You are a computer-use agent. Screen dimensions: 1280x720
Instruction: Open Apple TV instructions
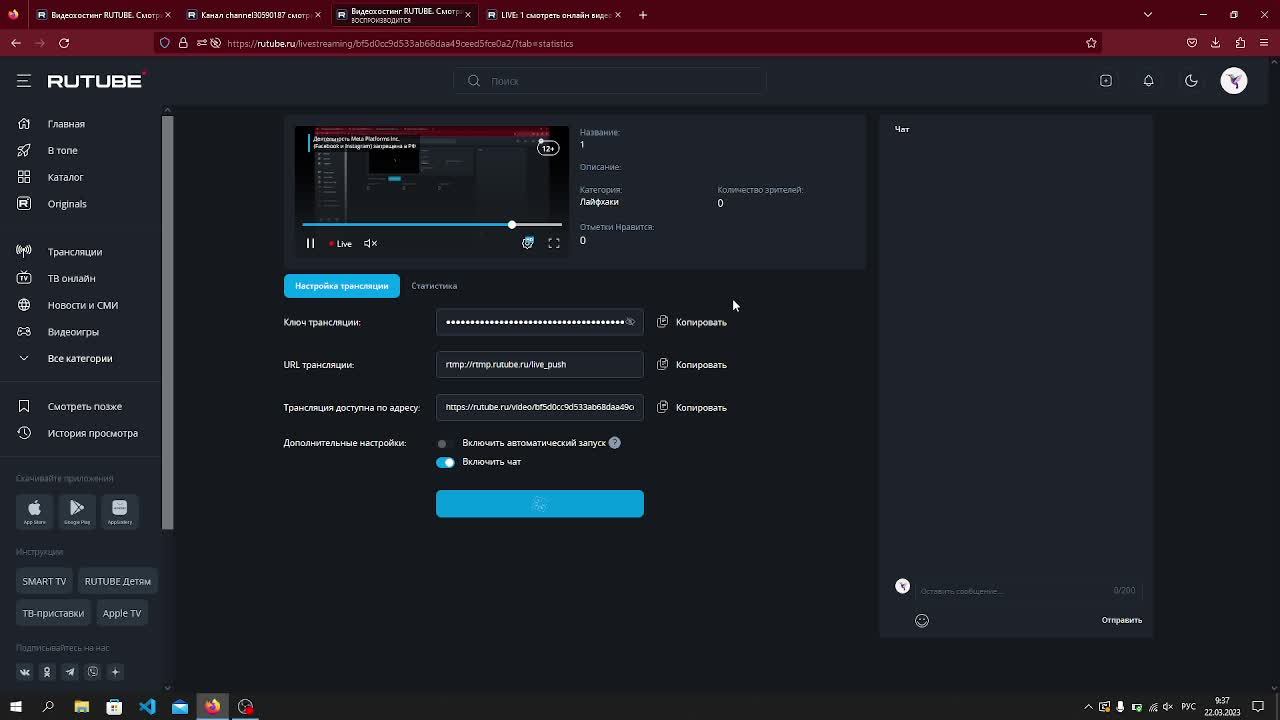coord(122,613)
